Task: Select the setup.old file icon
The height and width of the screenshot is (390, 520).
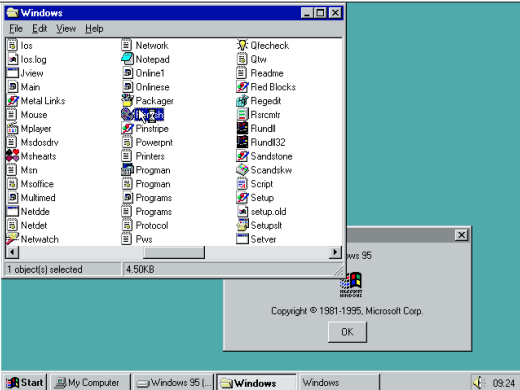Action: click(x=242, y=211)
